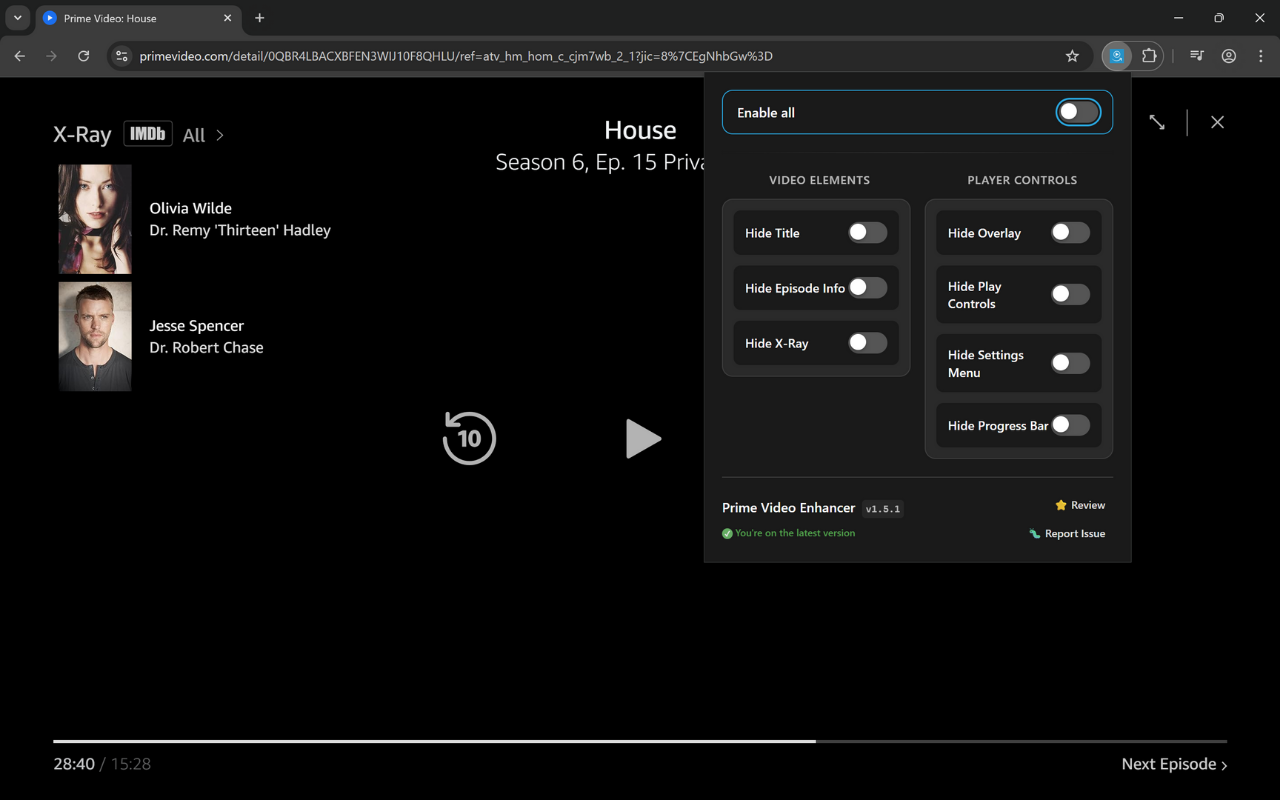
Task: Click the House title text
Action: pos(640,130)
